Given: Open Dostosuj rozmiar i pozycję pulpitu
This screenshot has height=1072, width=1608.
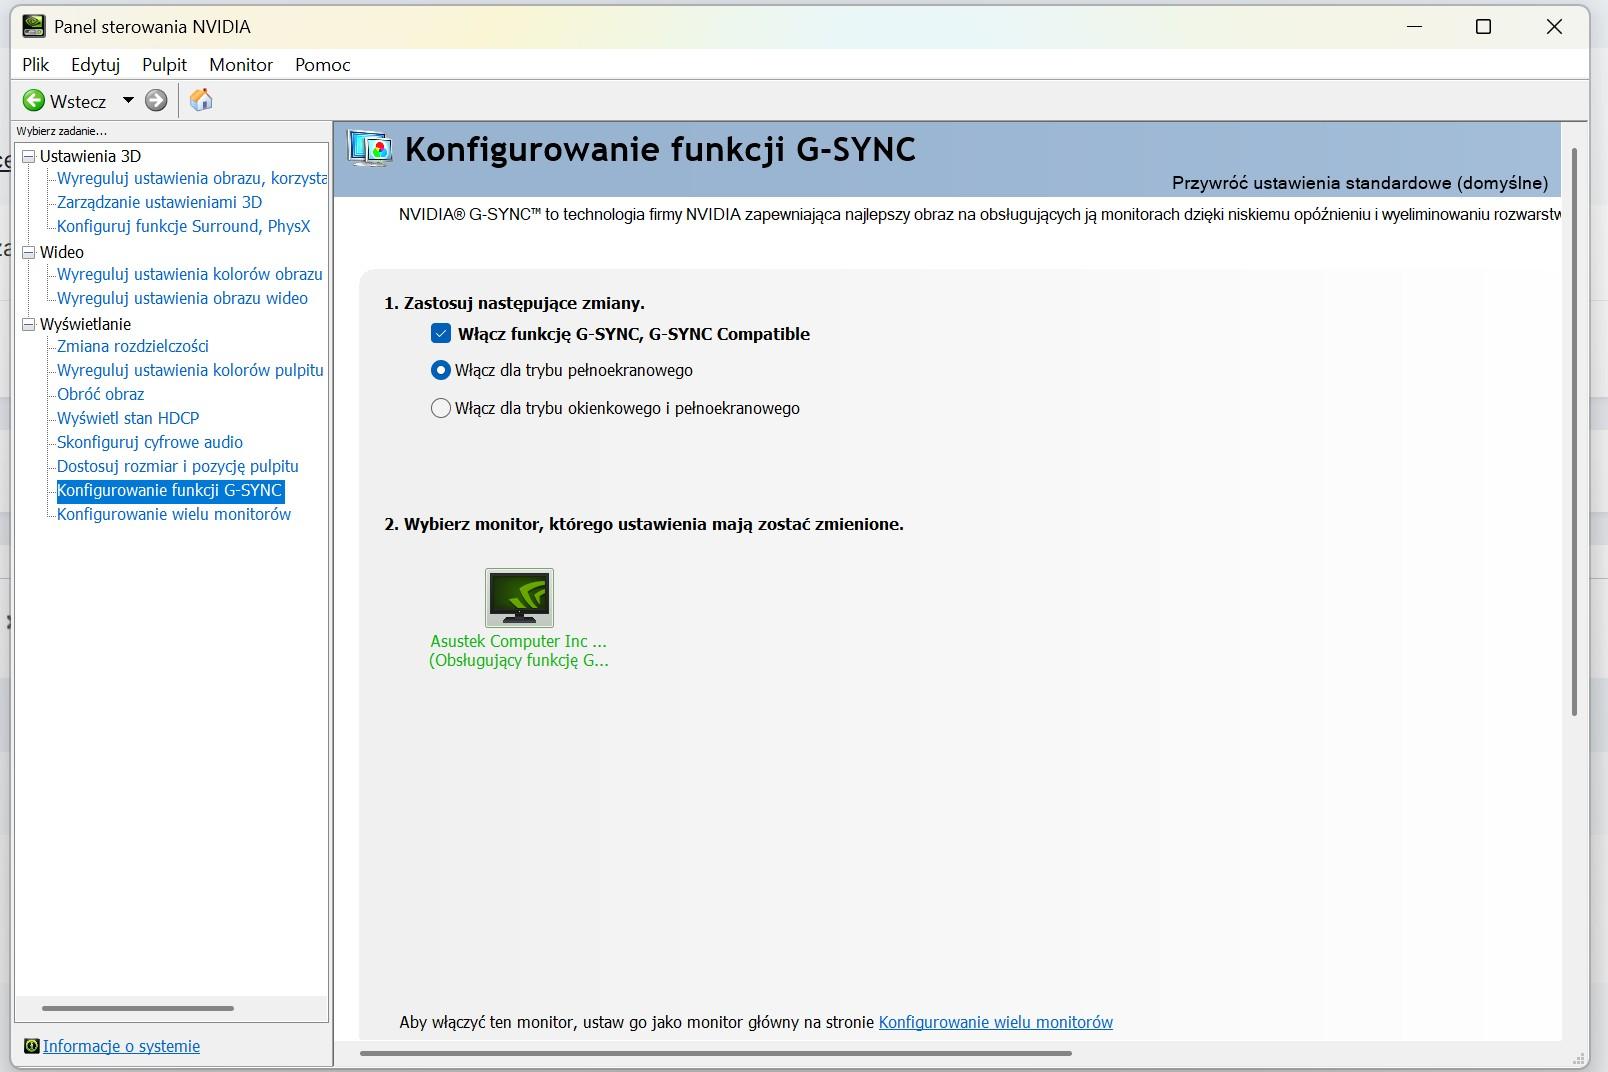Looking at the screenshot, I should coord(178,466).
